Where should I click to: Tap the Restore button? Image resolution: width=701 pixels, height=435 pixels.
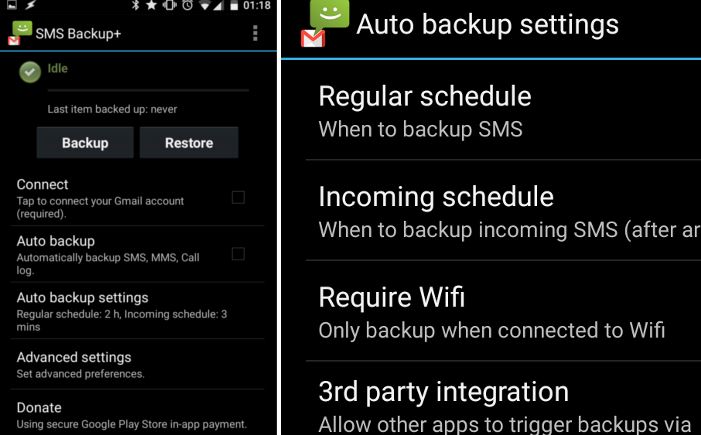(x=189, y=143)
